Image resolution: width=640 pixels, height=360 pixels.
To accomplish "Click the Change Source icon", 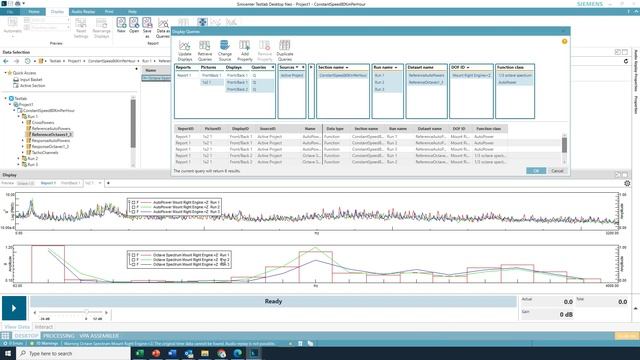I will tap(224, 45).
